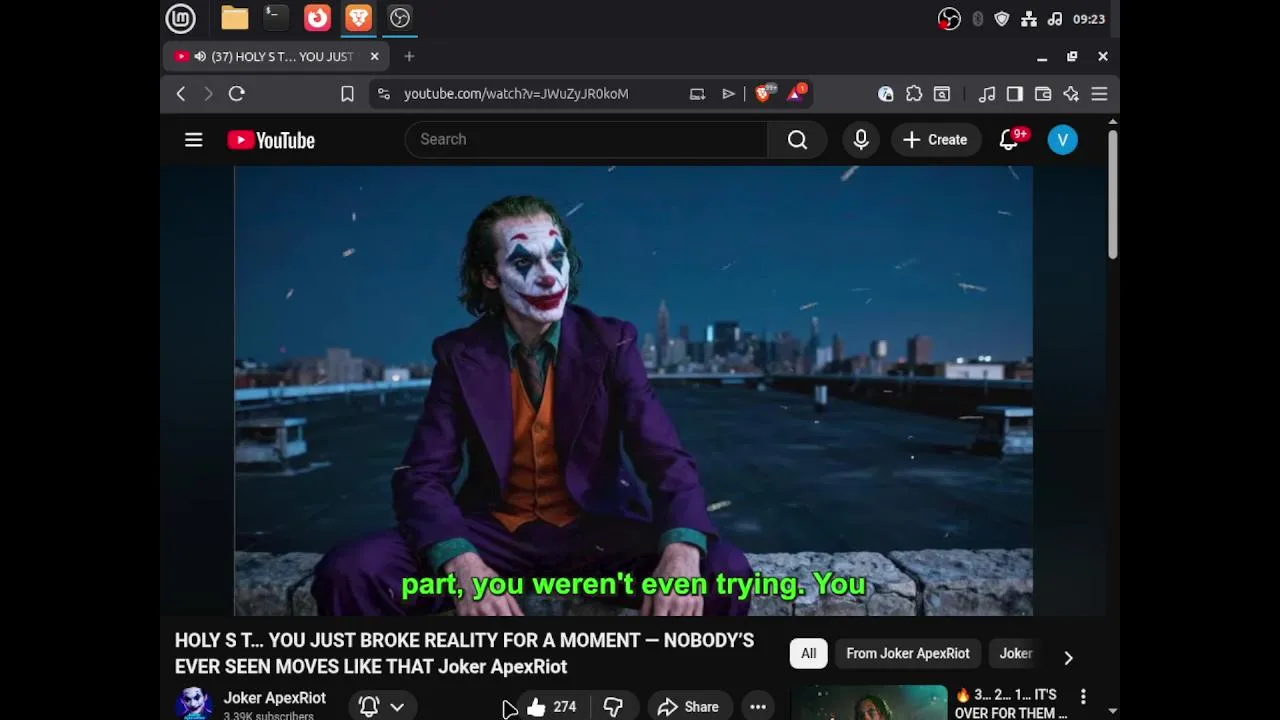Viewport: 1280px width, 720px height.
Task: Select the All filter chip
Action: 808,654
